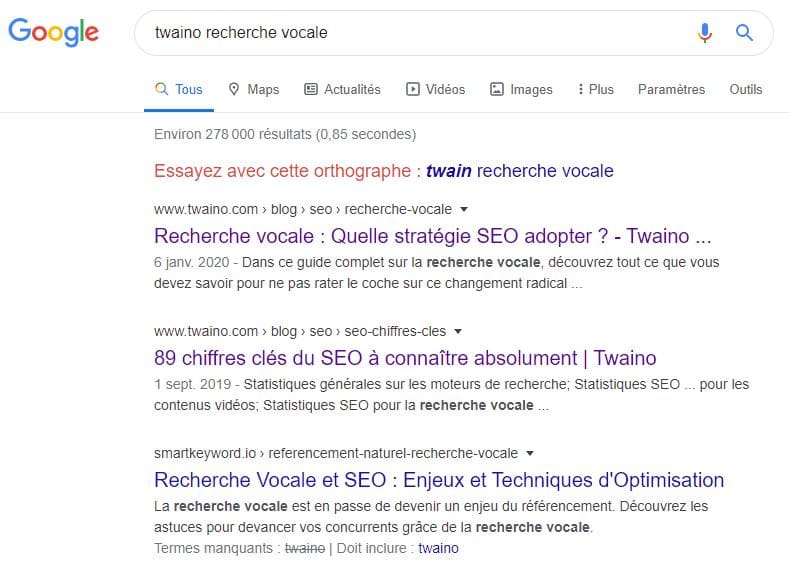This screenshot has height=575, width=789.
Task: Click the microphone voice search icon
Action: pos(705,33)
